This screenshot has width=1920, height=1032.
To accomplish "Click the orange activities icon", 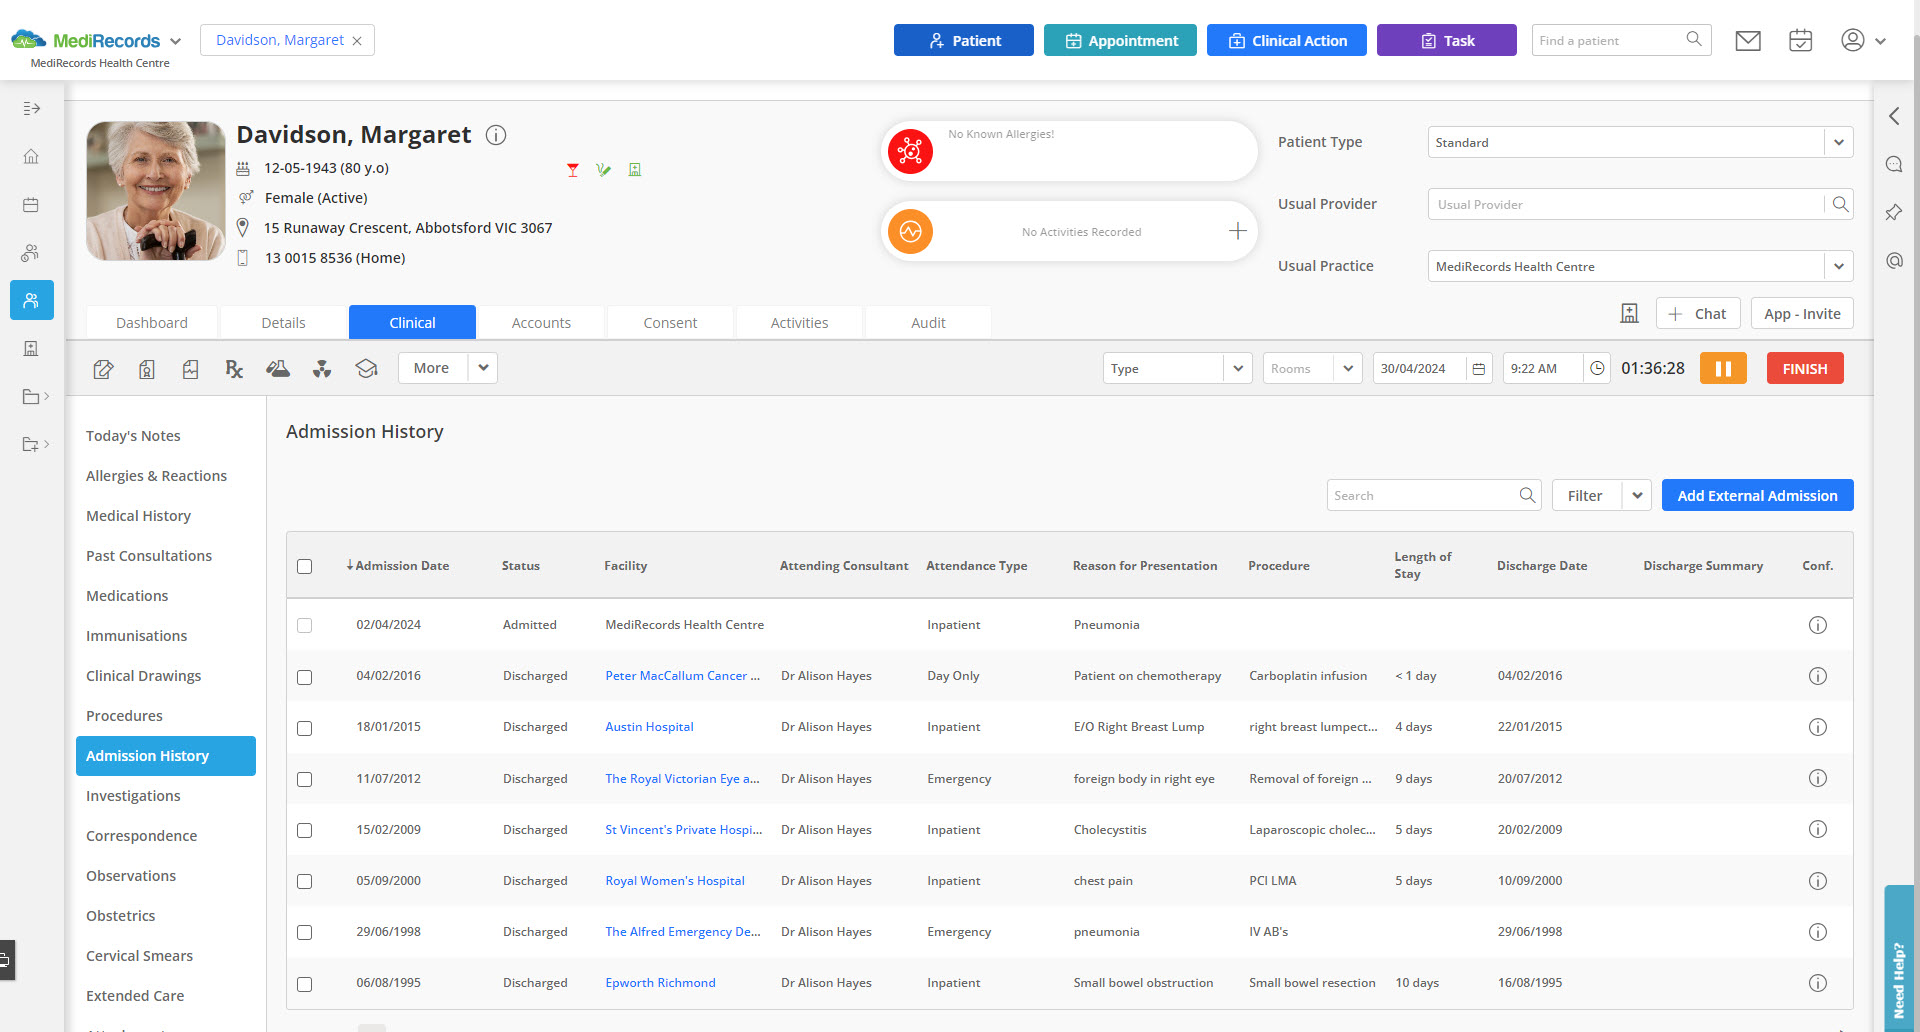I will 910,232.
